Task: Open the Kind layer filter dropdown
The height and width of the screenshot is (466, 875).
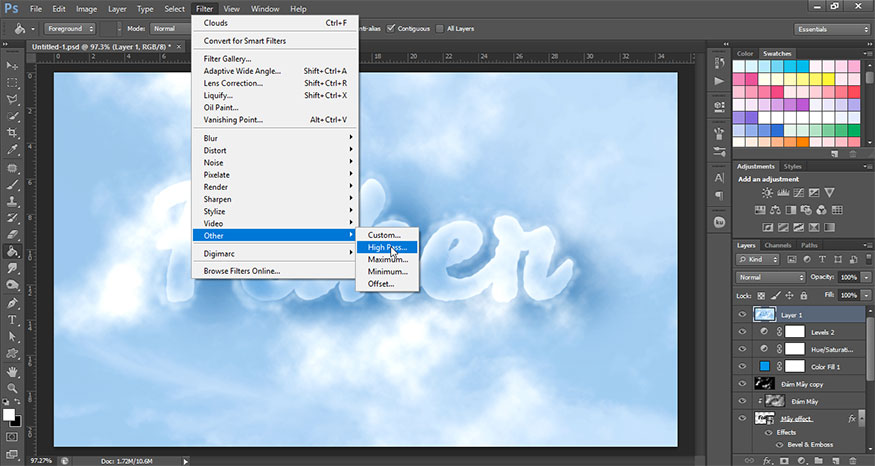Action: point(757,260)
